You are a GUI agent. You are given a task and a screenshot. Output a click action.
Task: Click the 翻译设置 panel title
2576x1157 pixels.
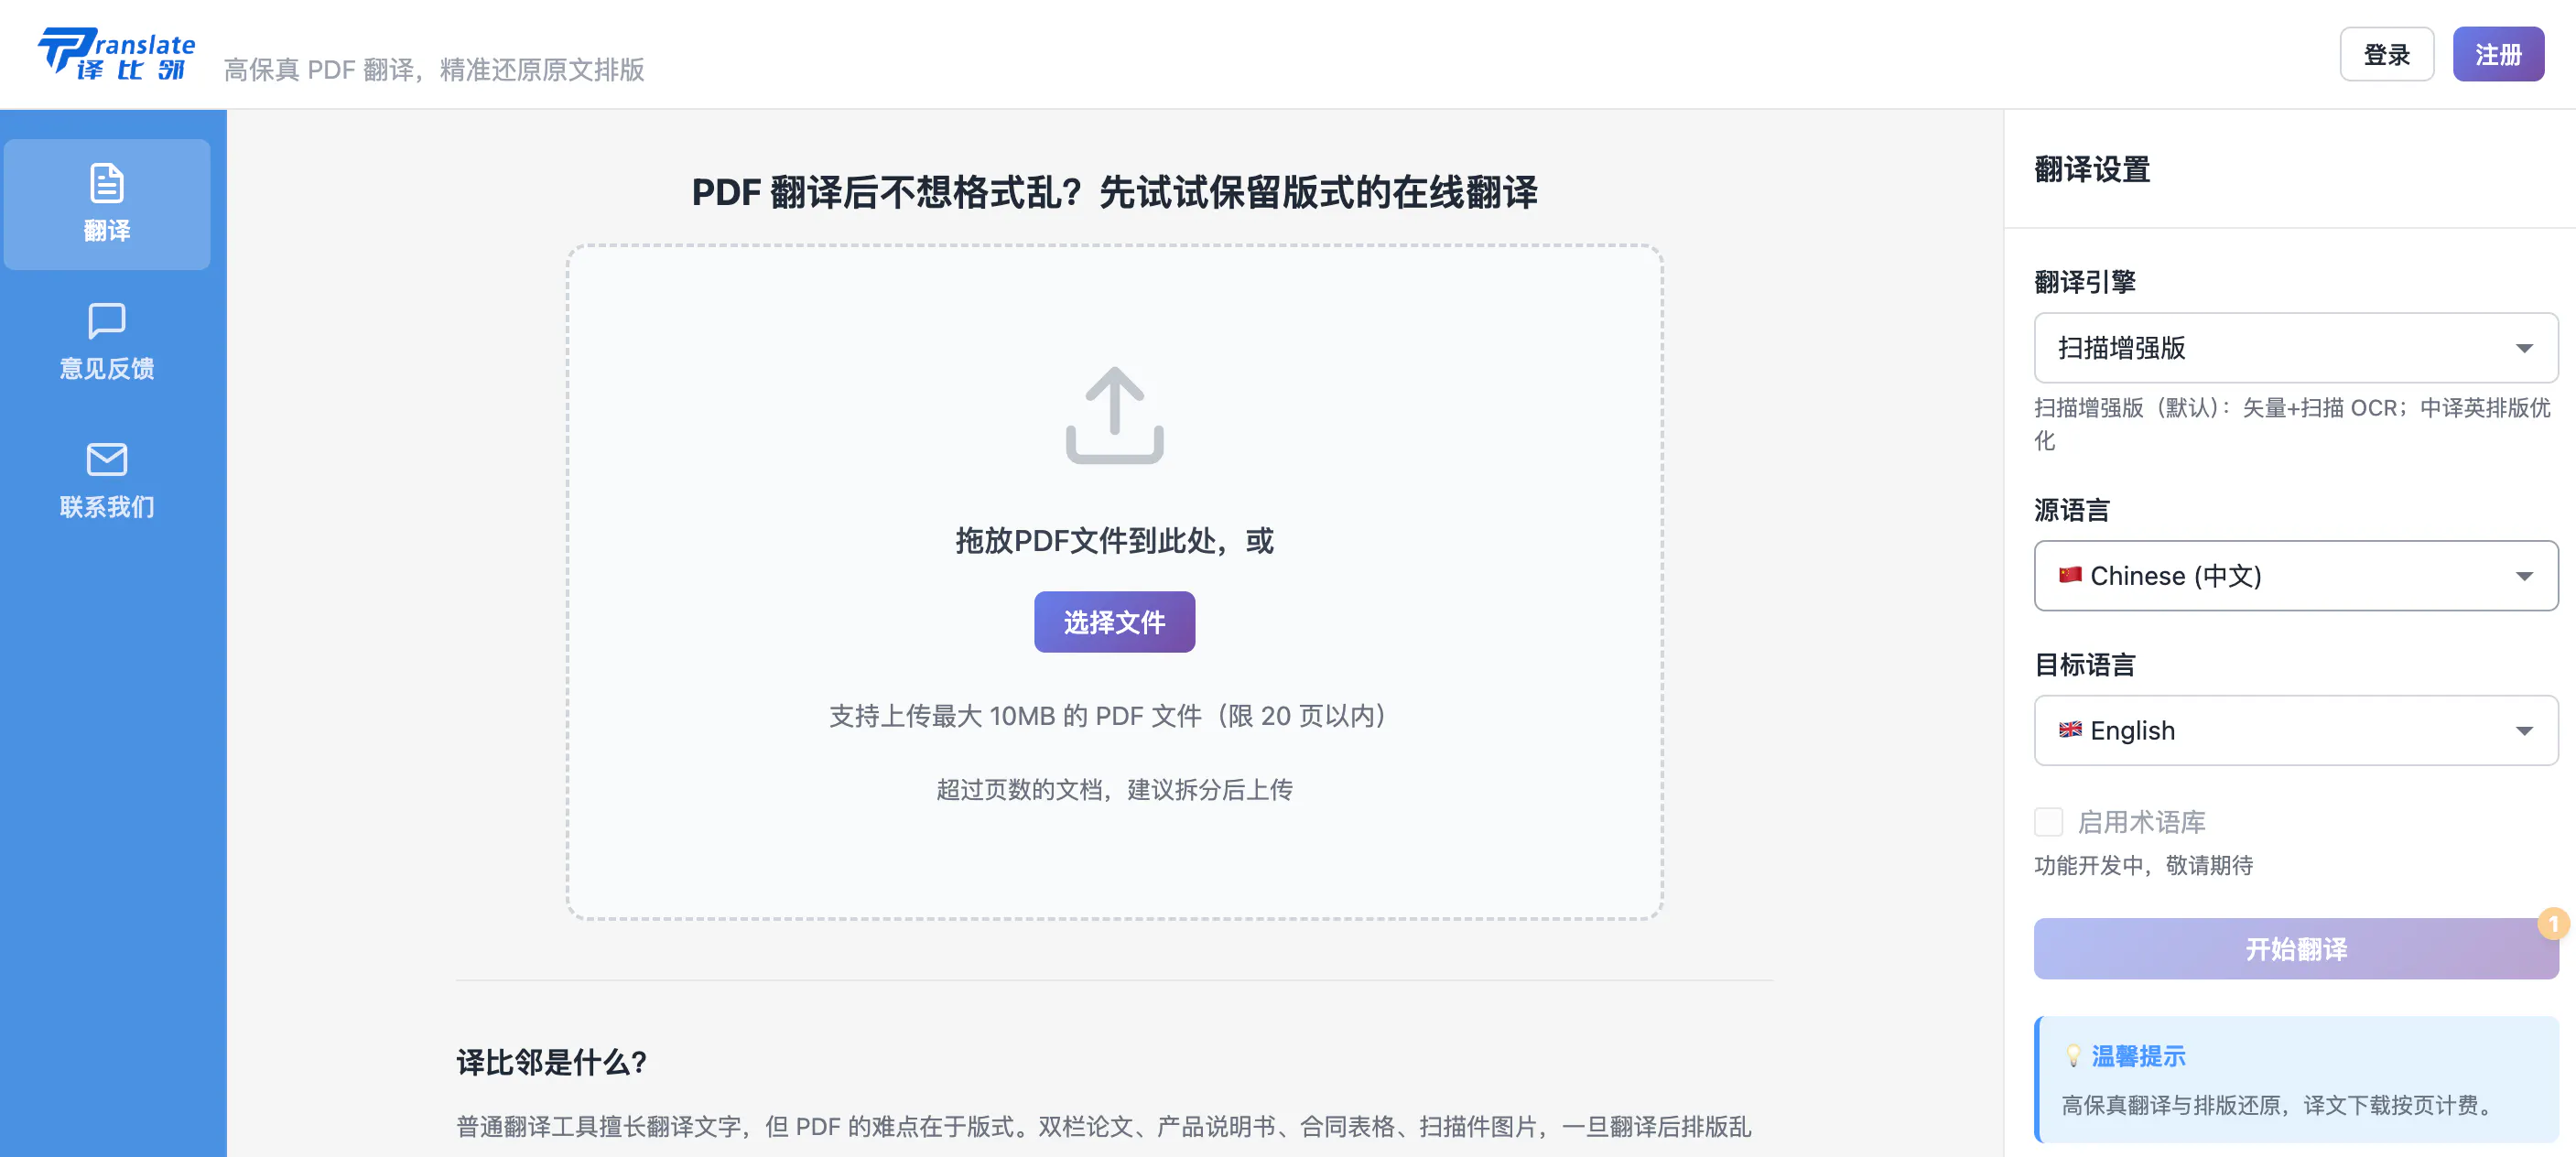click(x=2092, y=169)
